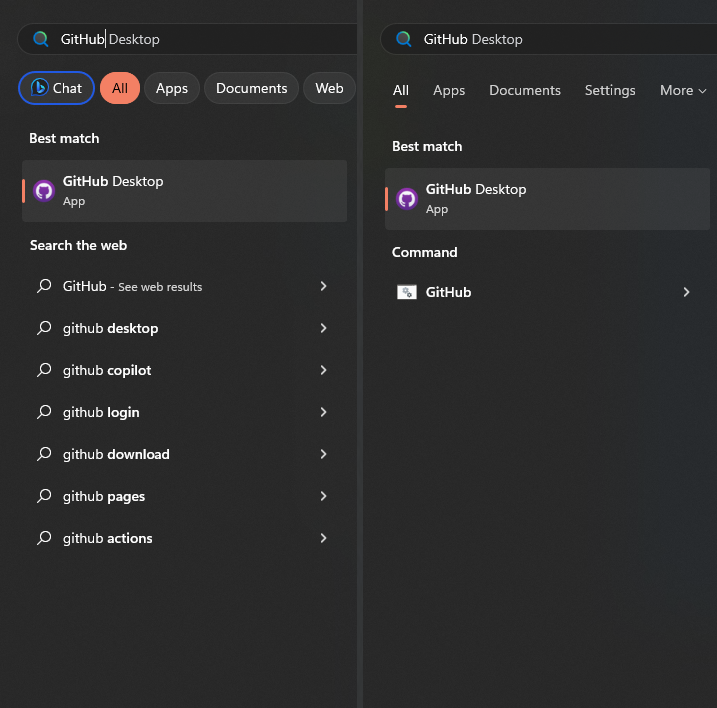Switch to the Documents tab in right panel

525,91
